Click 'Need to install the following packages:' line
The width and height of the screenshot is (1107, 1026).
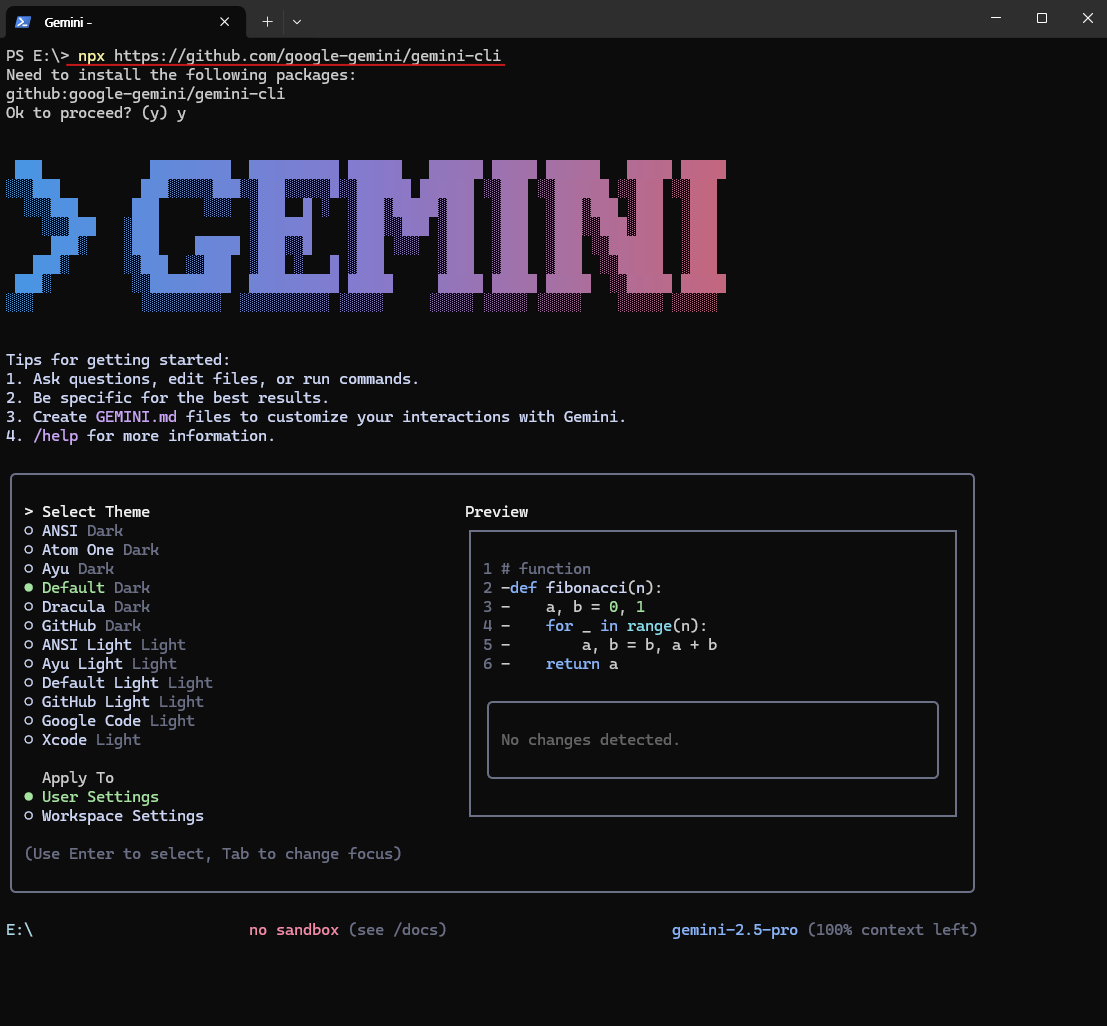[x=181, y=75]
